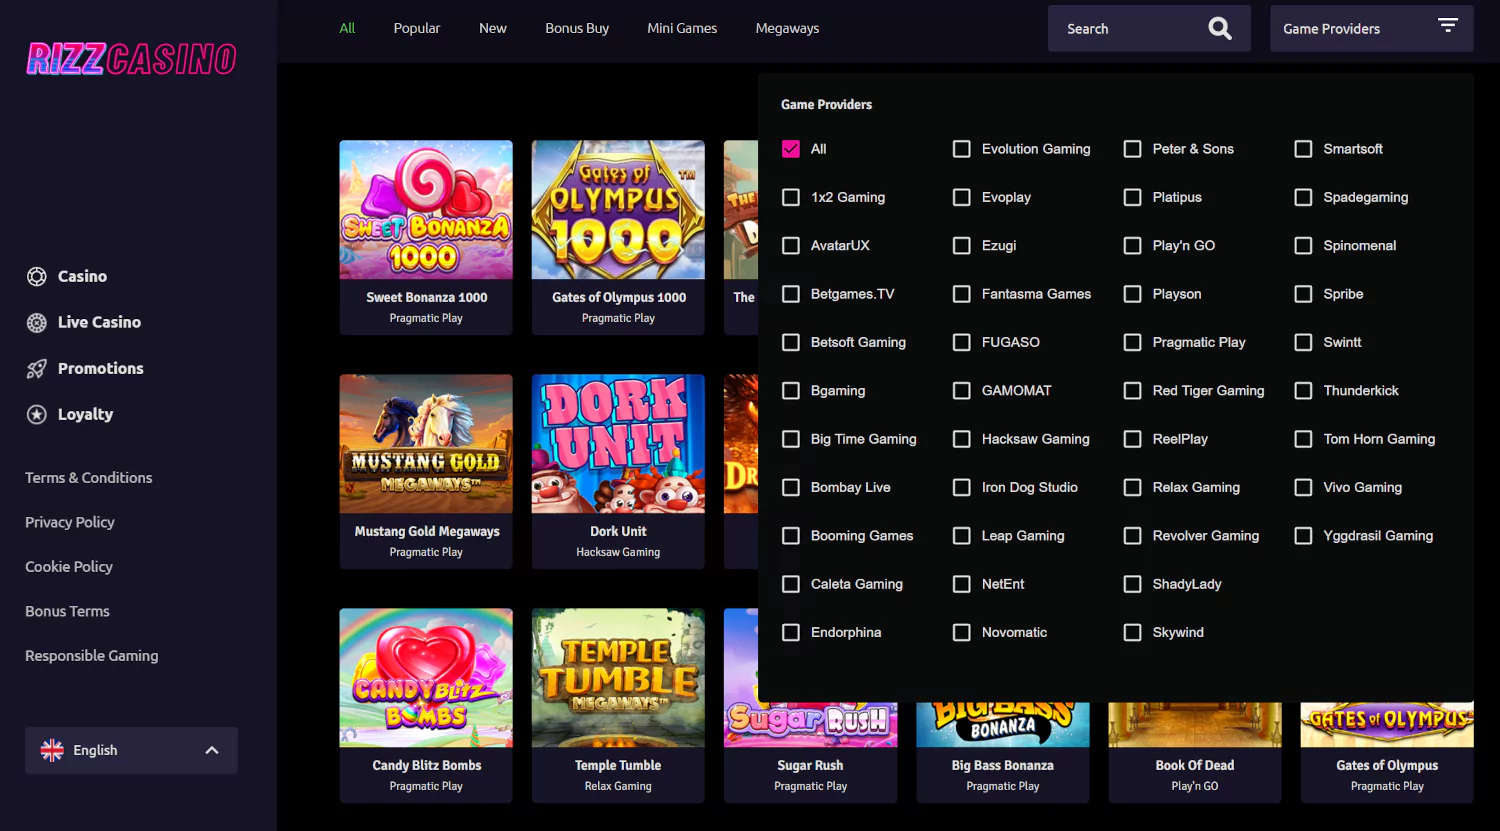
Task: Enable the Big Time Gaming filter
Action: click(x=791, y=439)
